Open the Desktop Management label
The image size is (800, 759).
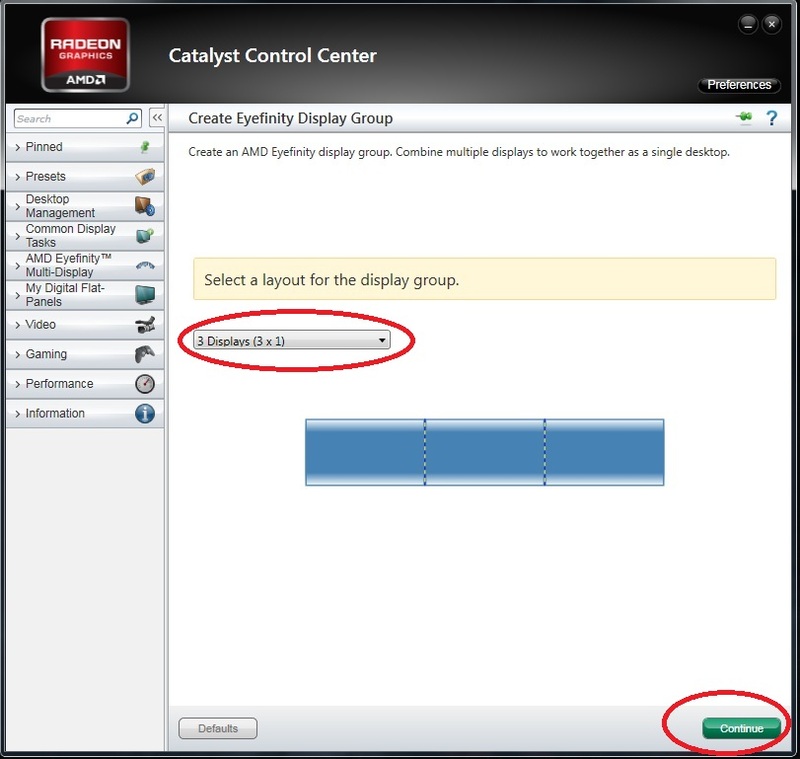click(60, 206)
